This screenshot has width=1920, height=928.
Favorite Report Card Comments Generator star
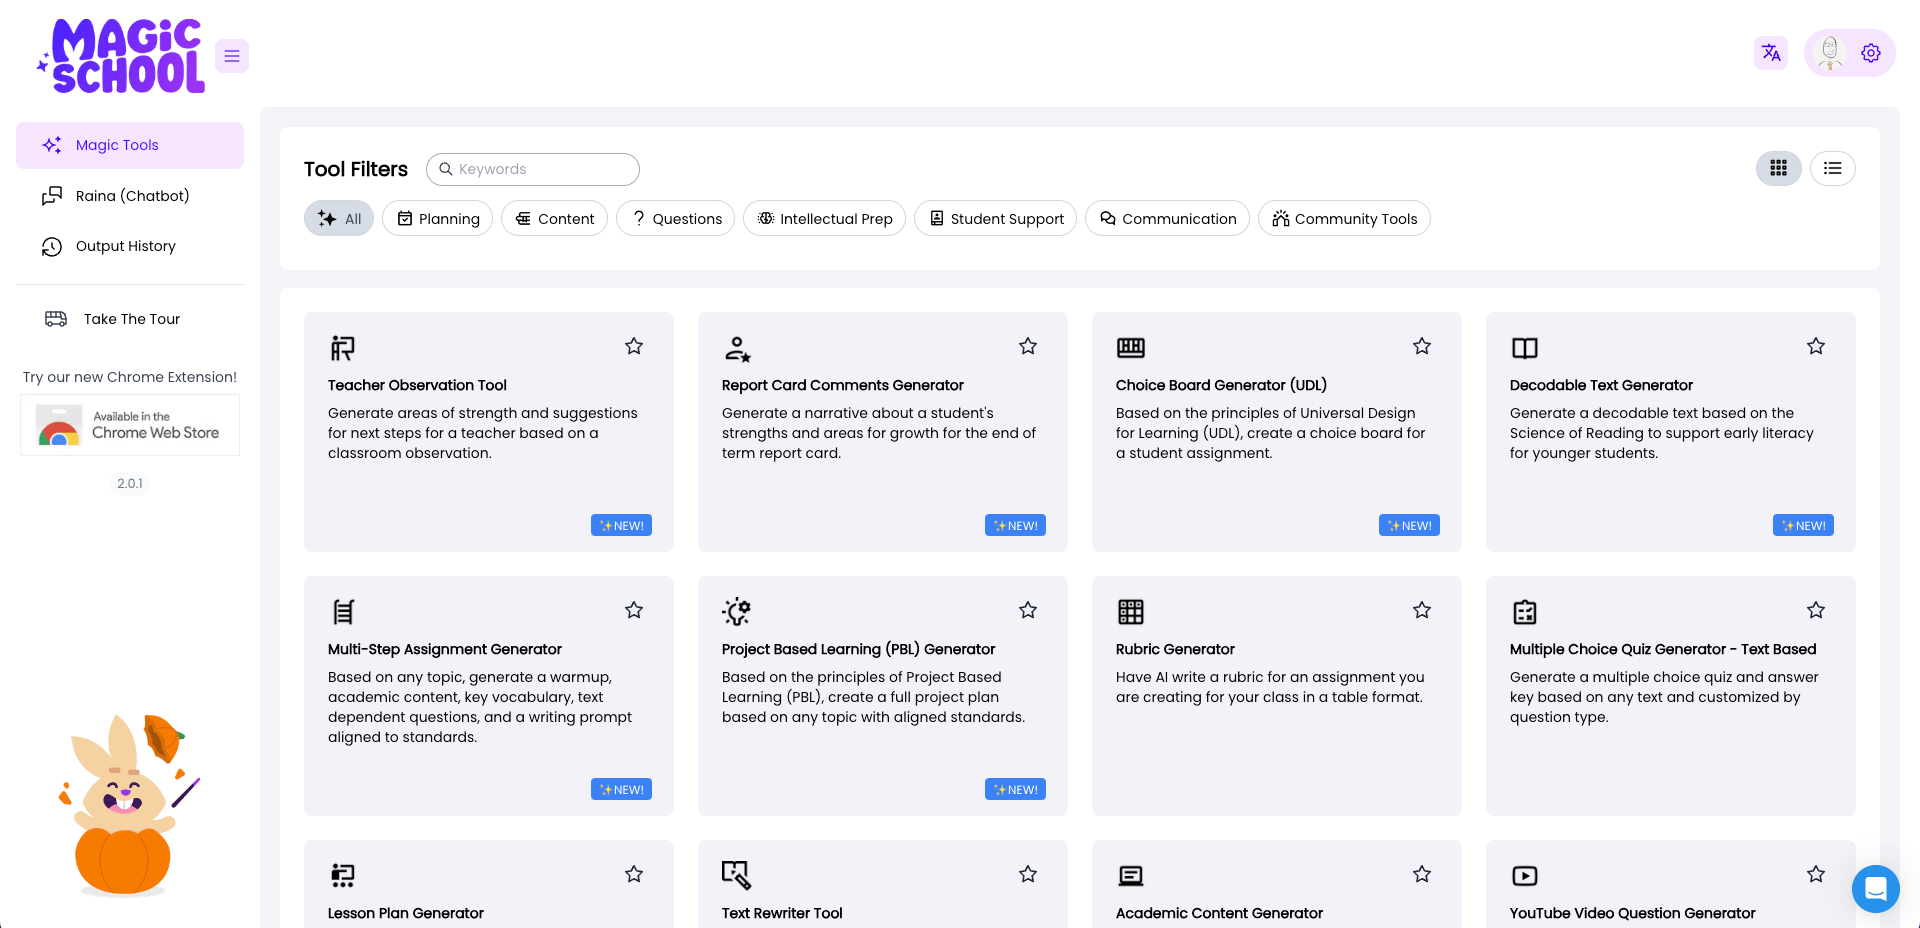point(1028,346)
